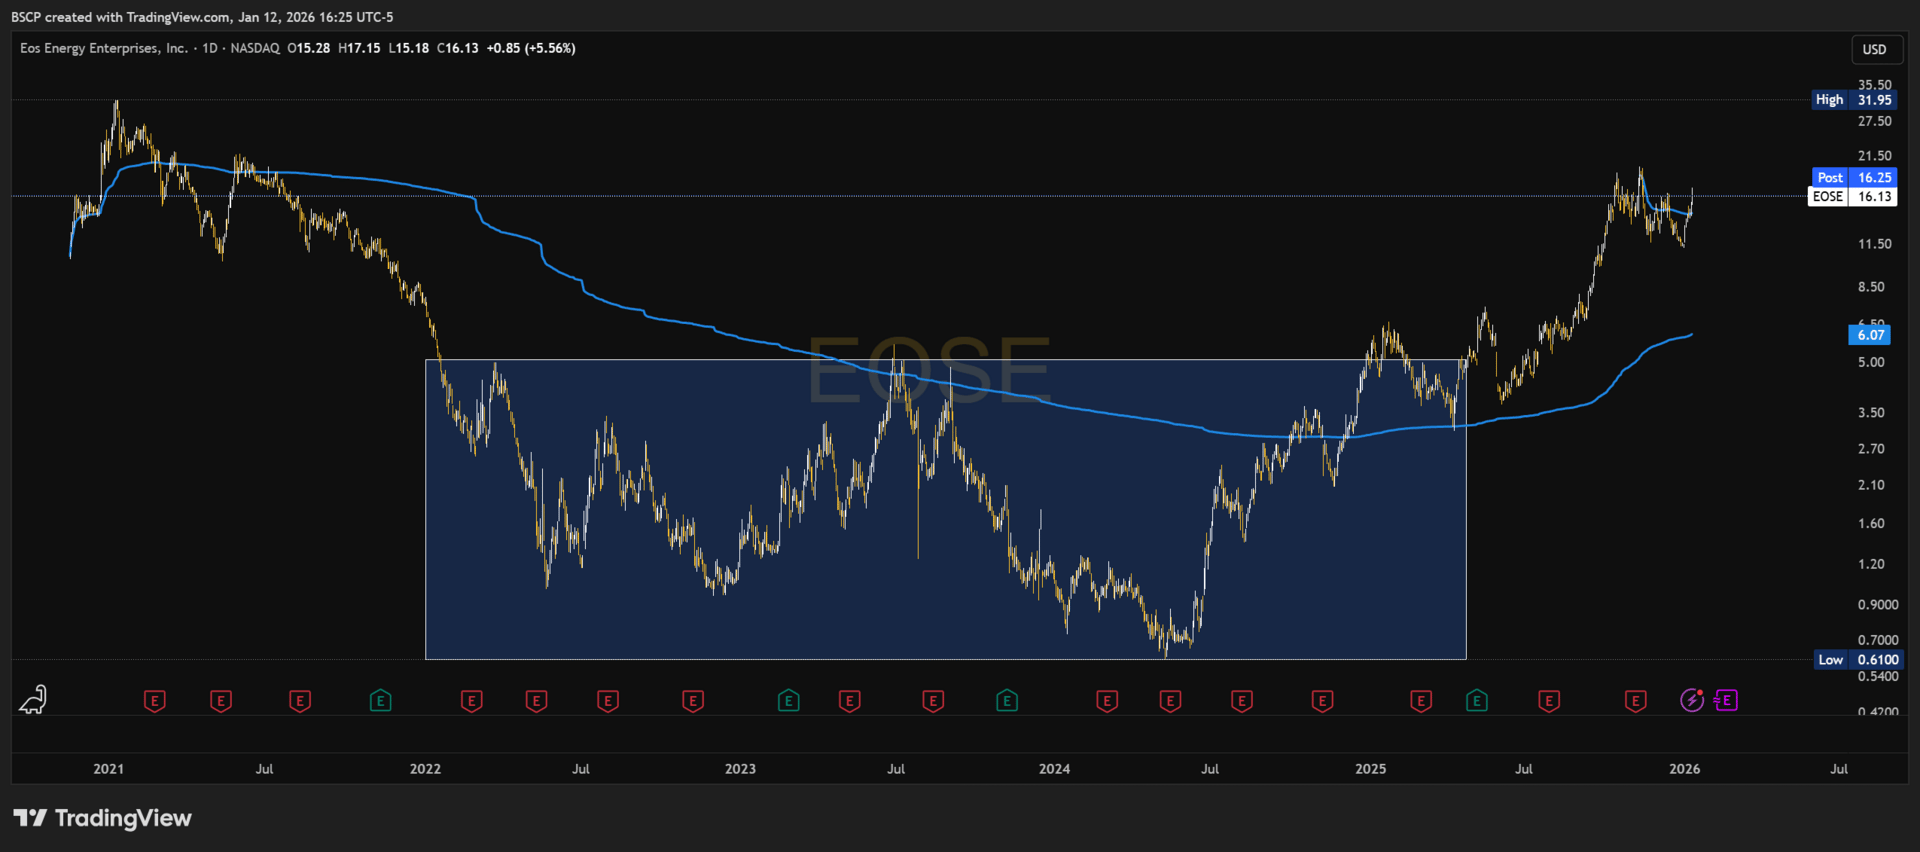Click the TradingView logo at the bottom
The image size is (1920, 852).
point(103,818)
